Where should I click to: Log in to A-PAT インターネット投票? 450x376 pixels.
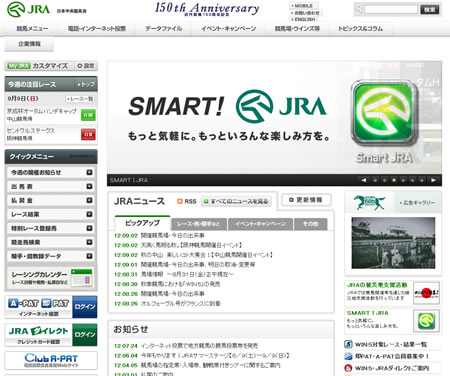[x=85, y=307]
